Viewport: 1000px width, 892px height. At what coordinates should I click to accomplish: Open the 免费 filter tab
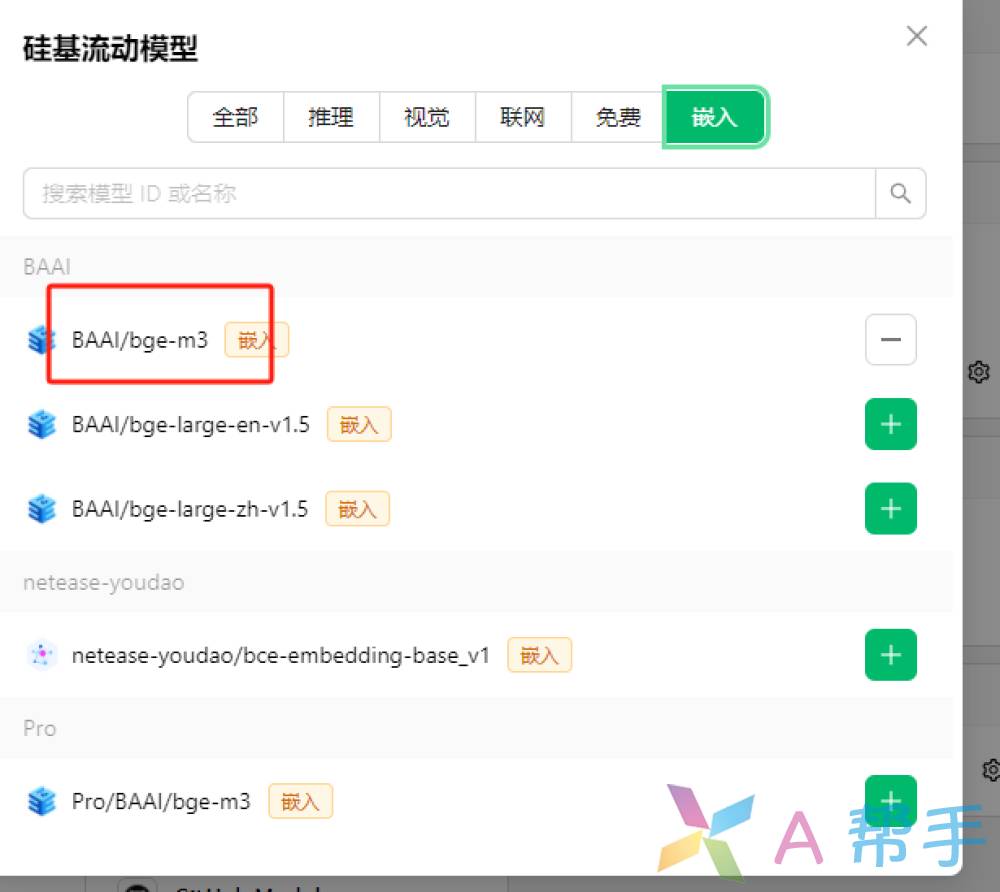(x=618, y=117)
